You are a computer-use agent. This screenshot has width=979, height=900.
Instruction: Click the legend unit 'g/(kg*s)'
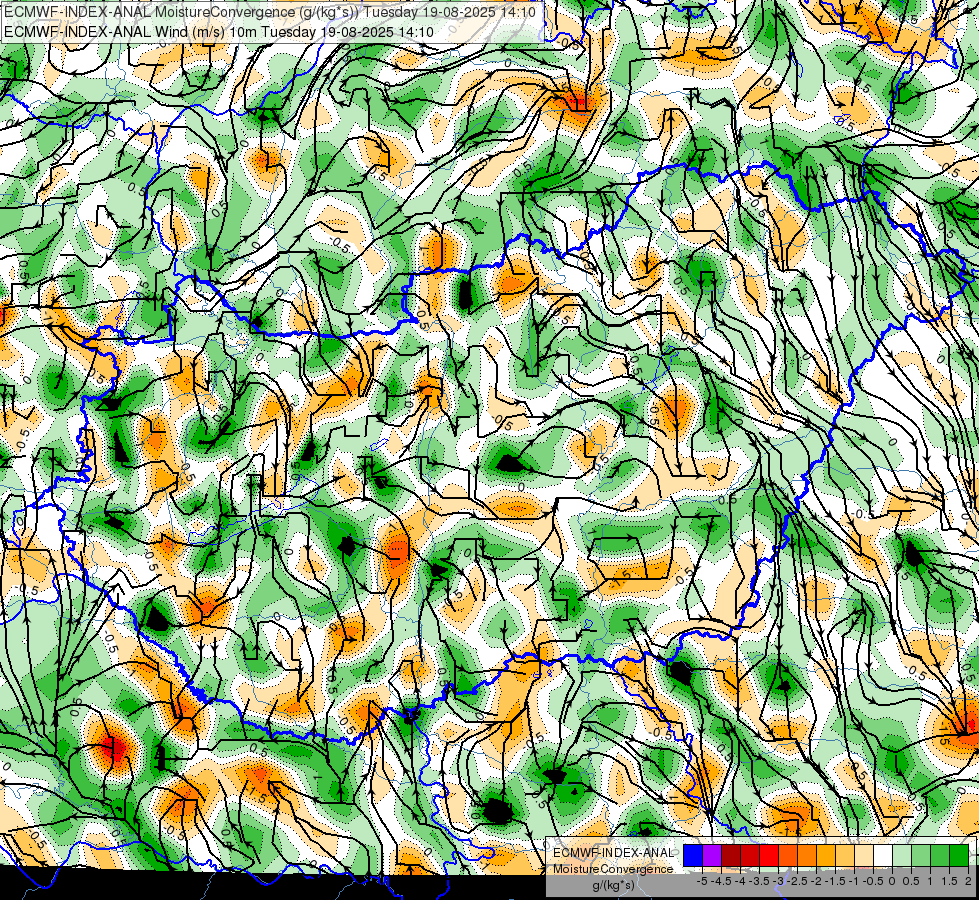click(x=614, y=886)
